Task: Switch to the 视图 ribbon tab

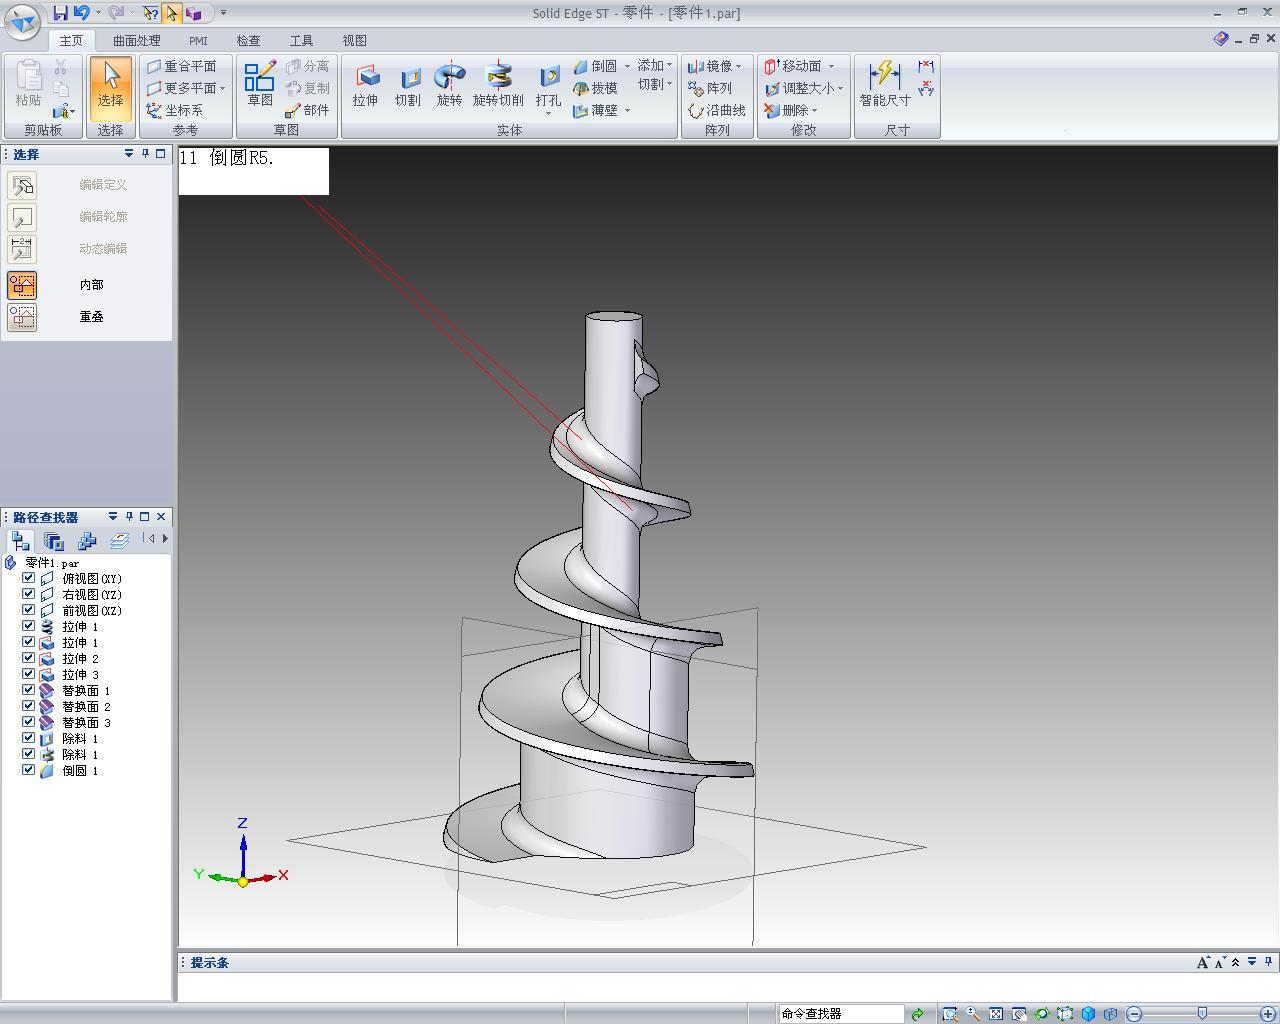Action: tap(354, 41)
